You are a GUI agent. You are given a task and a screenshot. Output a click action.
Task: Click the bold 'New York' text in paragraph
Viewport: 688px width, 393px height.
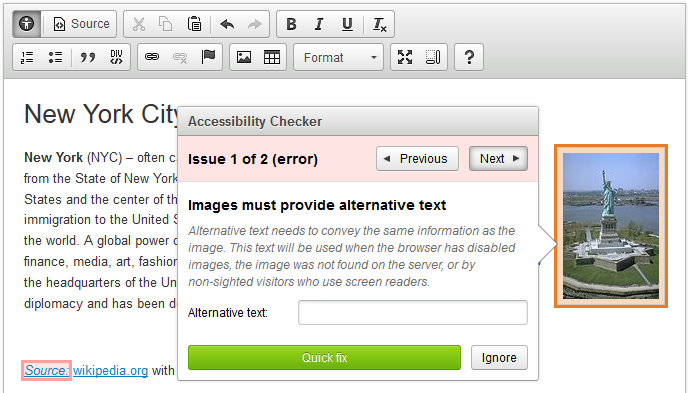tap(54, 157)
